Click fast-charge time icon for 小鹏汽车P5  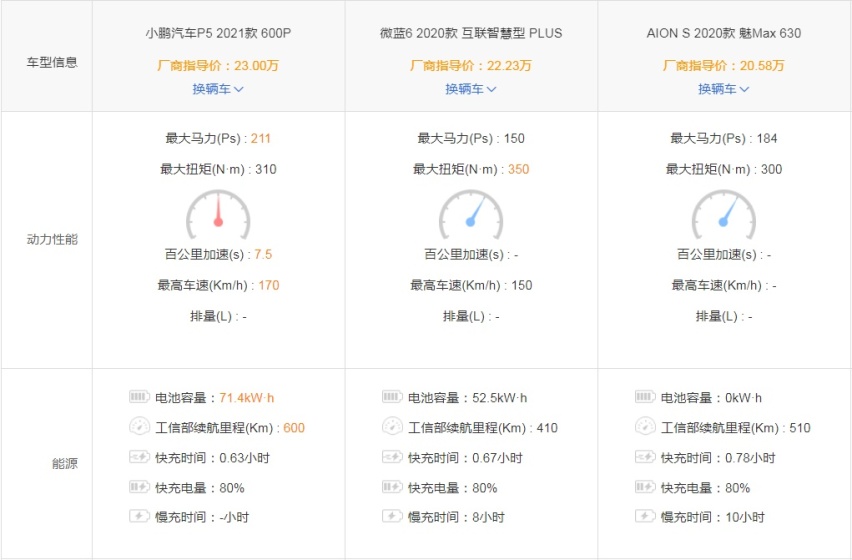(x=139, y=457)
